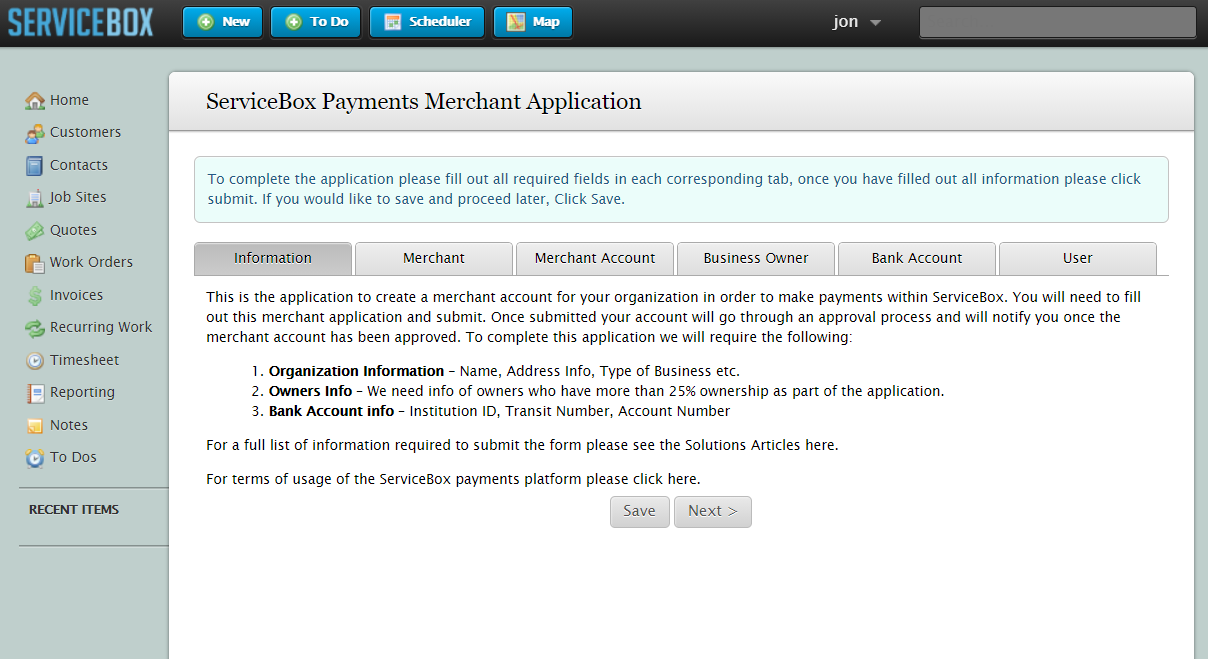Viewport: 1208px width, 659px height.
Task: Click the Reporting notebook icon
Action: [x=35, y=393]
